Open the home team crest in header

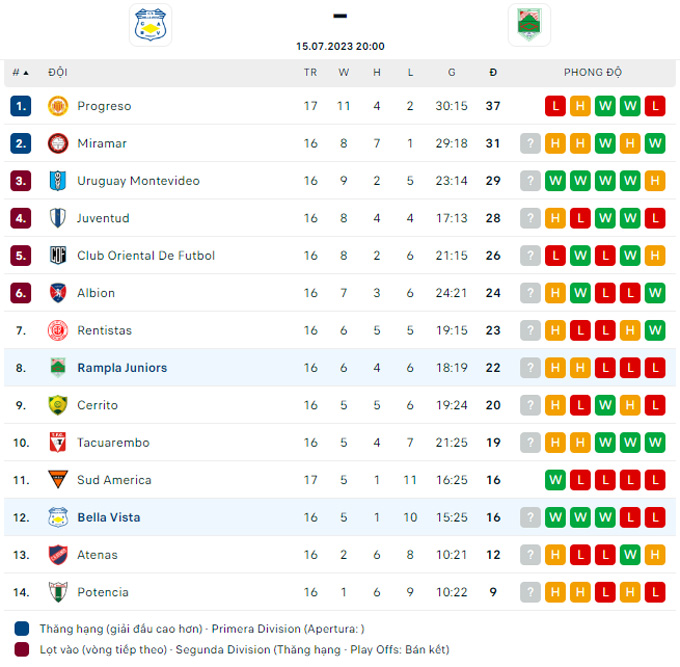(x=151, y=25)
